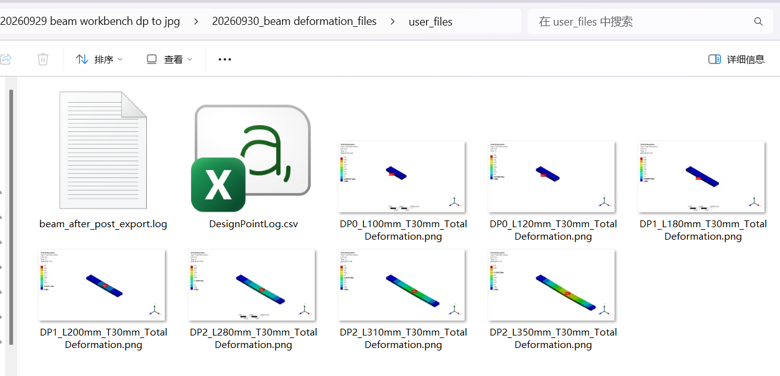Click the user_files breadcrumb segment
Image resolution: width=780 pixels, height=376 pixels.
pyautogui.click(x=430, y=22)
